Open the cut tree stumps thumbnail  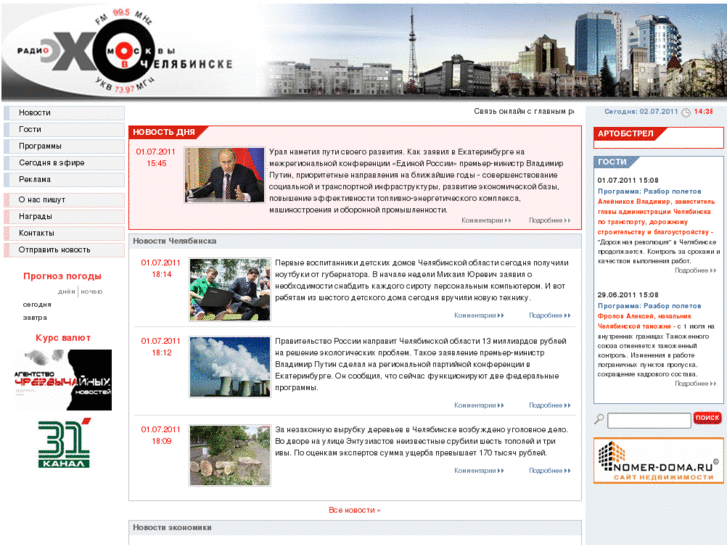(x=230, y=455)
